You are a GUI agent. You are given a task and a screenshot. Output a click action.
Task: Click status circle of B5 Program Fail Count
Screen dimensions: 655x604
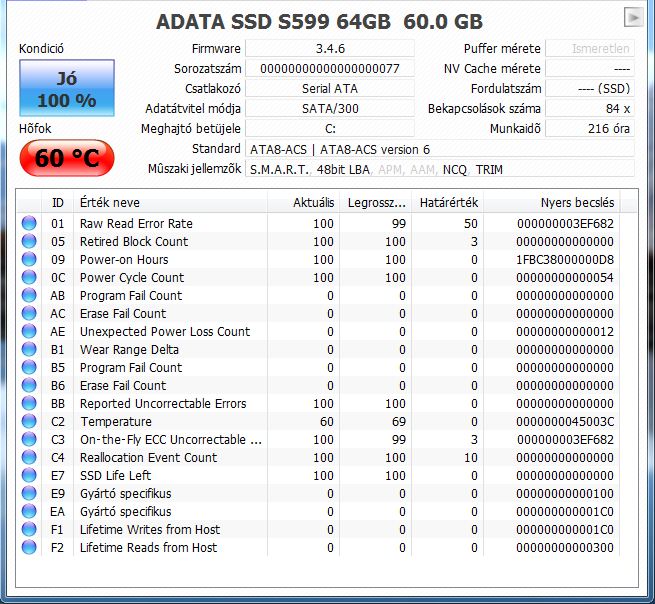(29, 367)
